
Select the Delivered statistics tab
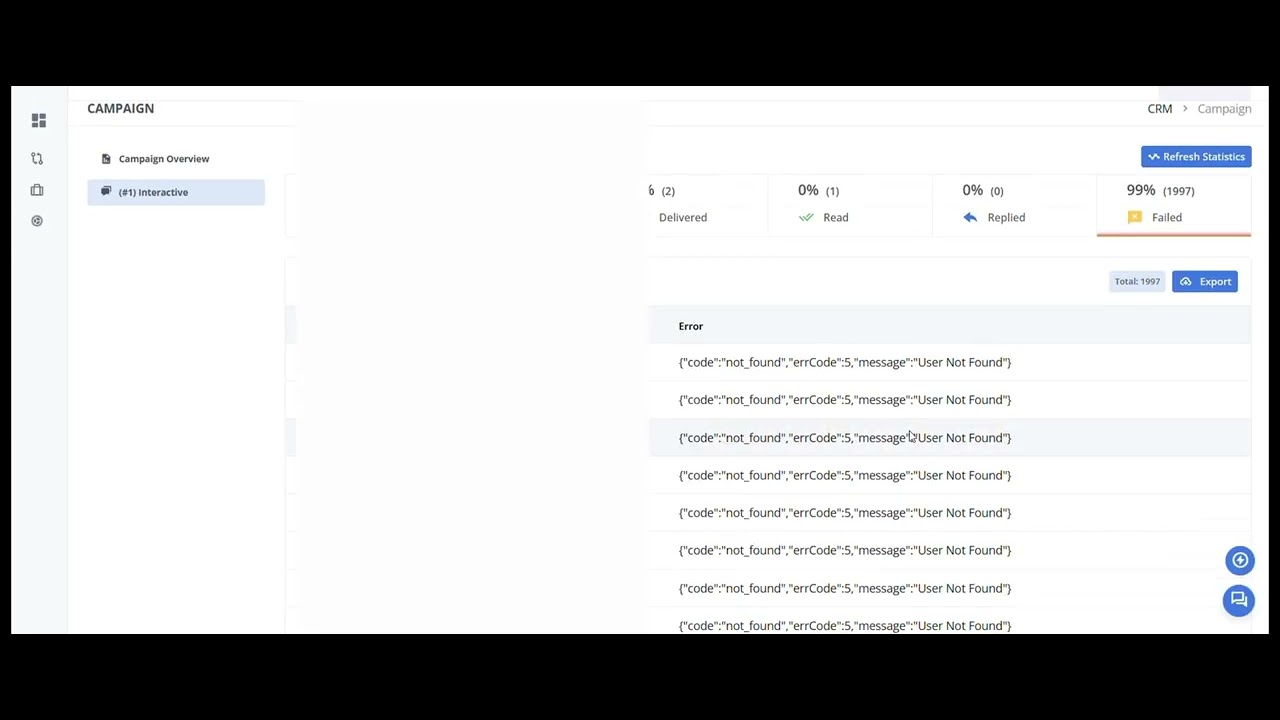[x=707, y=204]
